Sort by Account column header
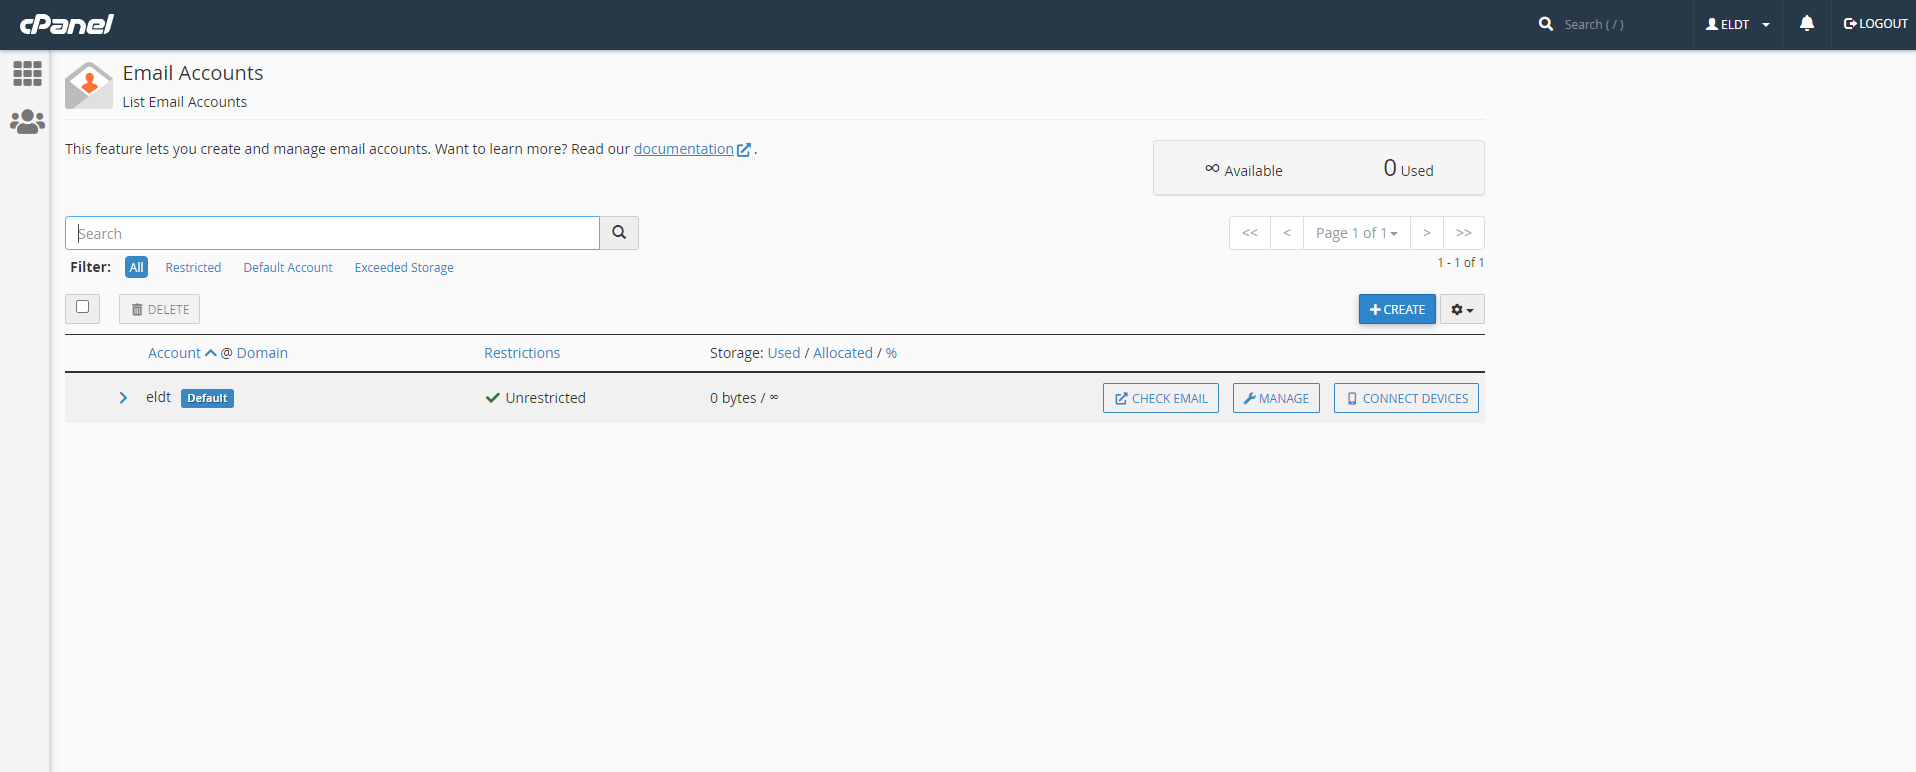 click(175, 353)
